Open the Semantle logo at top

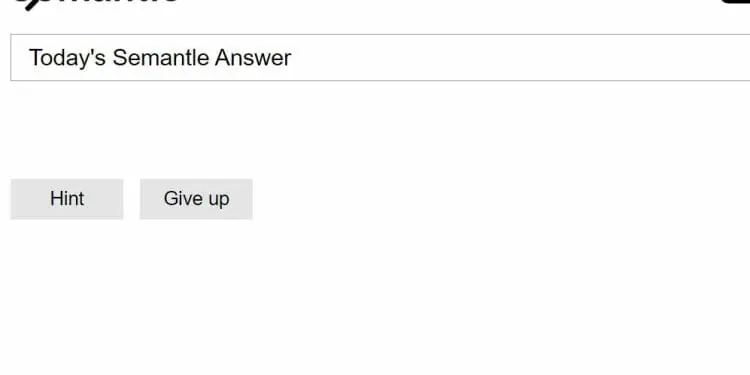[96, 4]
